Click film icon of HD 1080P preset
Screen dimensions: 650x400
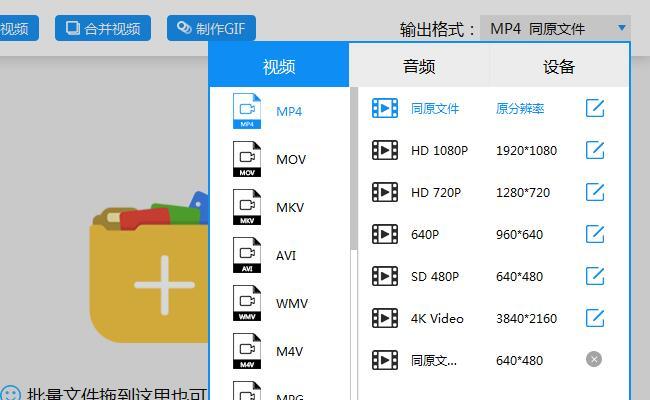click(x=385, y=150)
